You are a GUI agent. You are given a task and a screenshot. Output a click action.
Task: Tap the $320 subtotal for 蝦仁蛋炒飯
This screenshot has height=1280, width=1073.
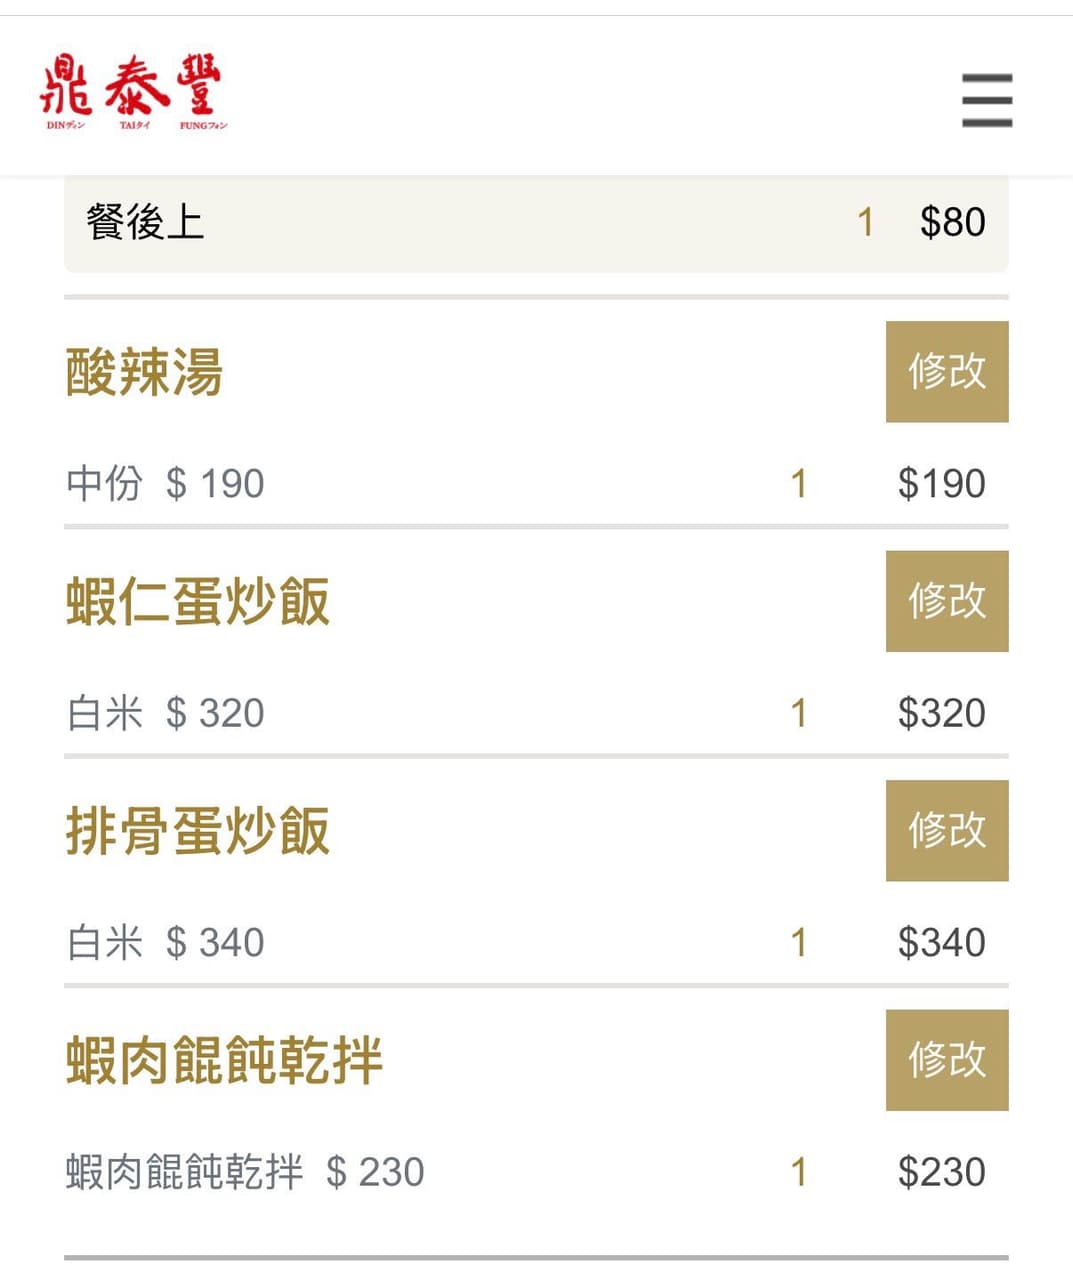click(x=942, y=713)
